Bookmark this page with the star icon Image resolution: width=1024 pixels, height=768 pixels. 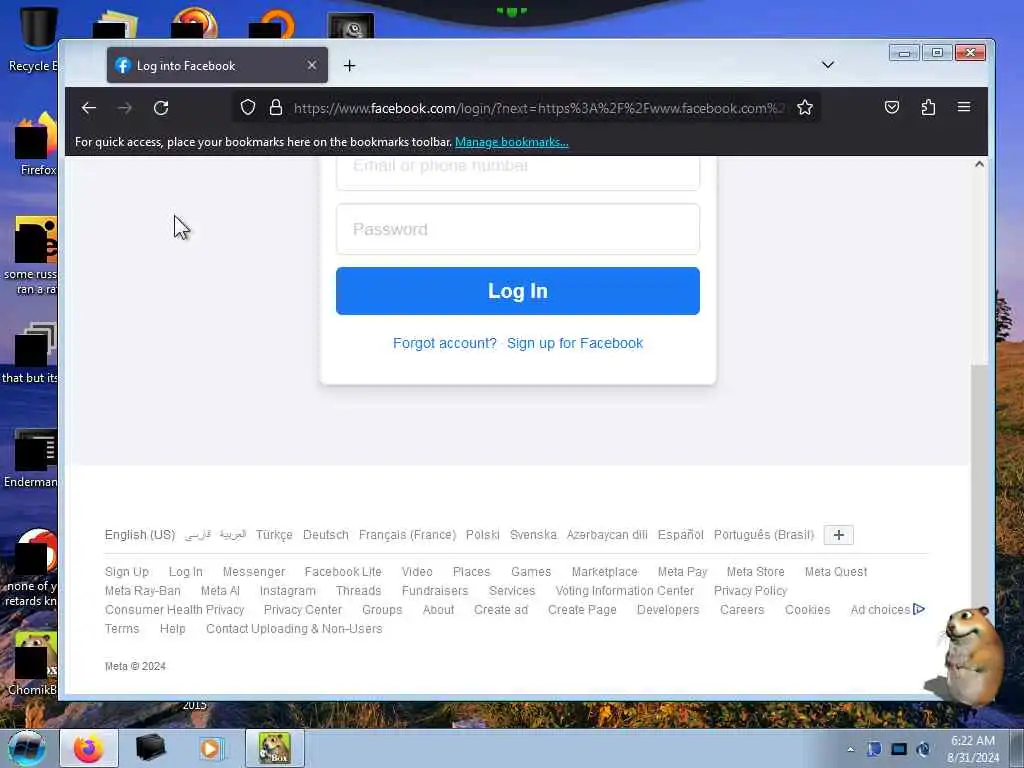coord(805,107)
